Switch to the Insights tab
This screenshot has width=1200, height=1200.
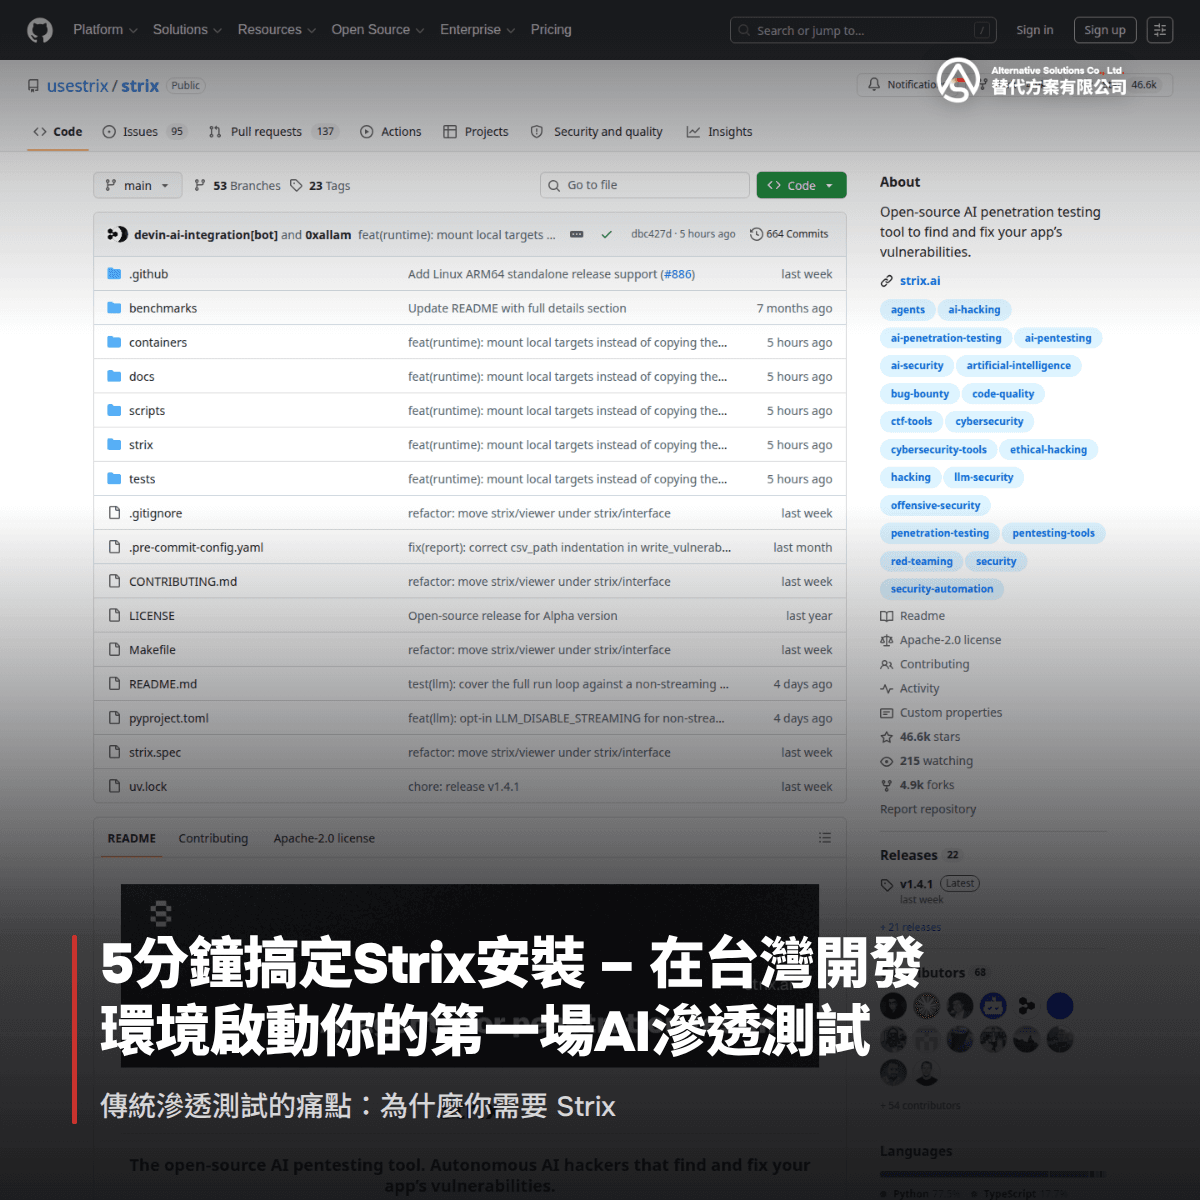click(x=720, y=132)
